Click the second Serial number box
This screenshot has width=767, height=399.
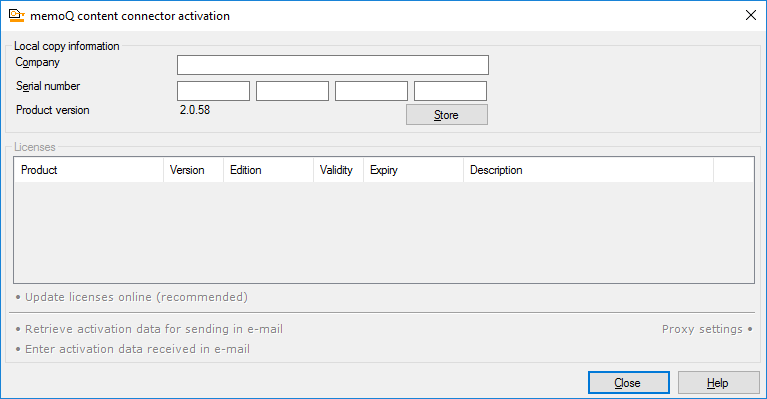293,91
